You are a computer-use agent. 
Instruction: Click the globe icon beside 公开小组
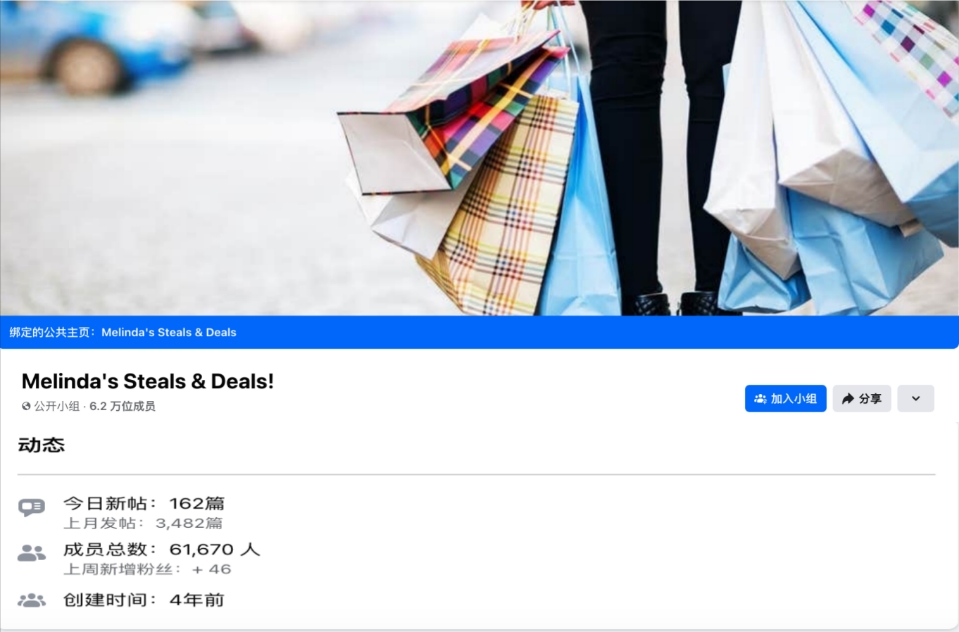[26, 406]
